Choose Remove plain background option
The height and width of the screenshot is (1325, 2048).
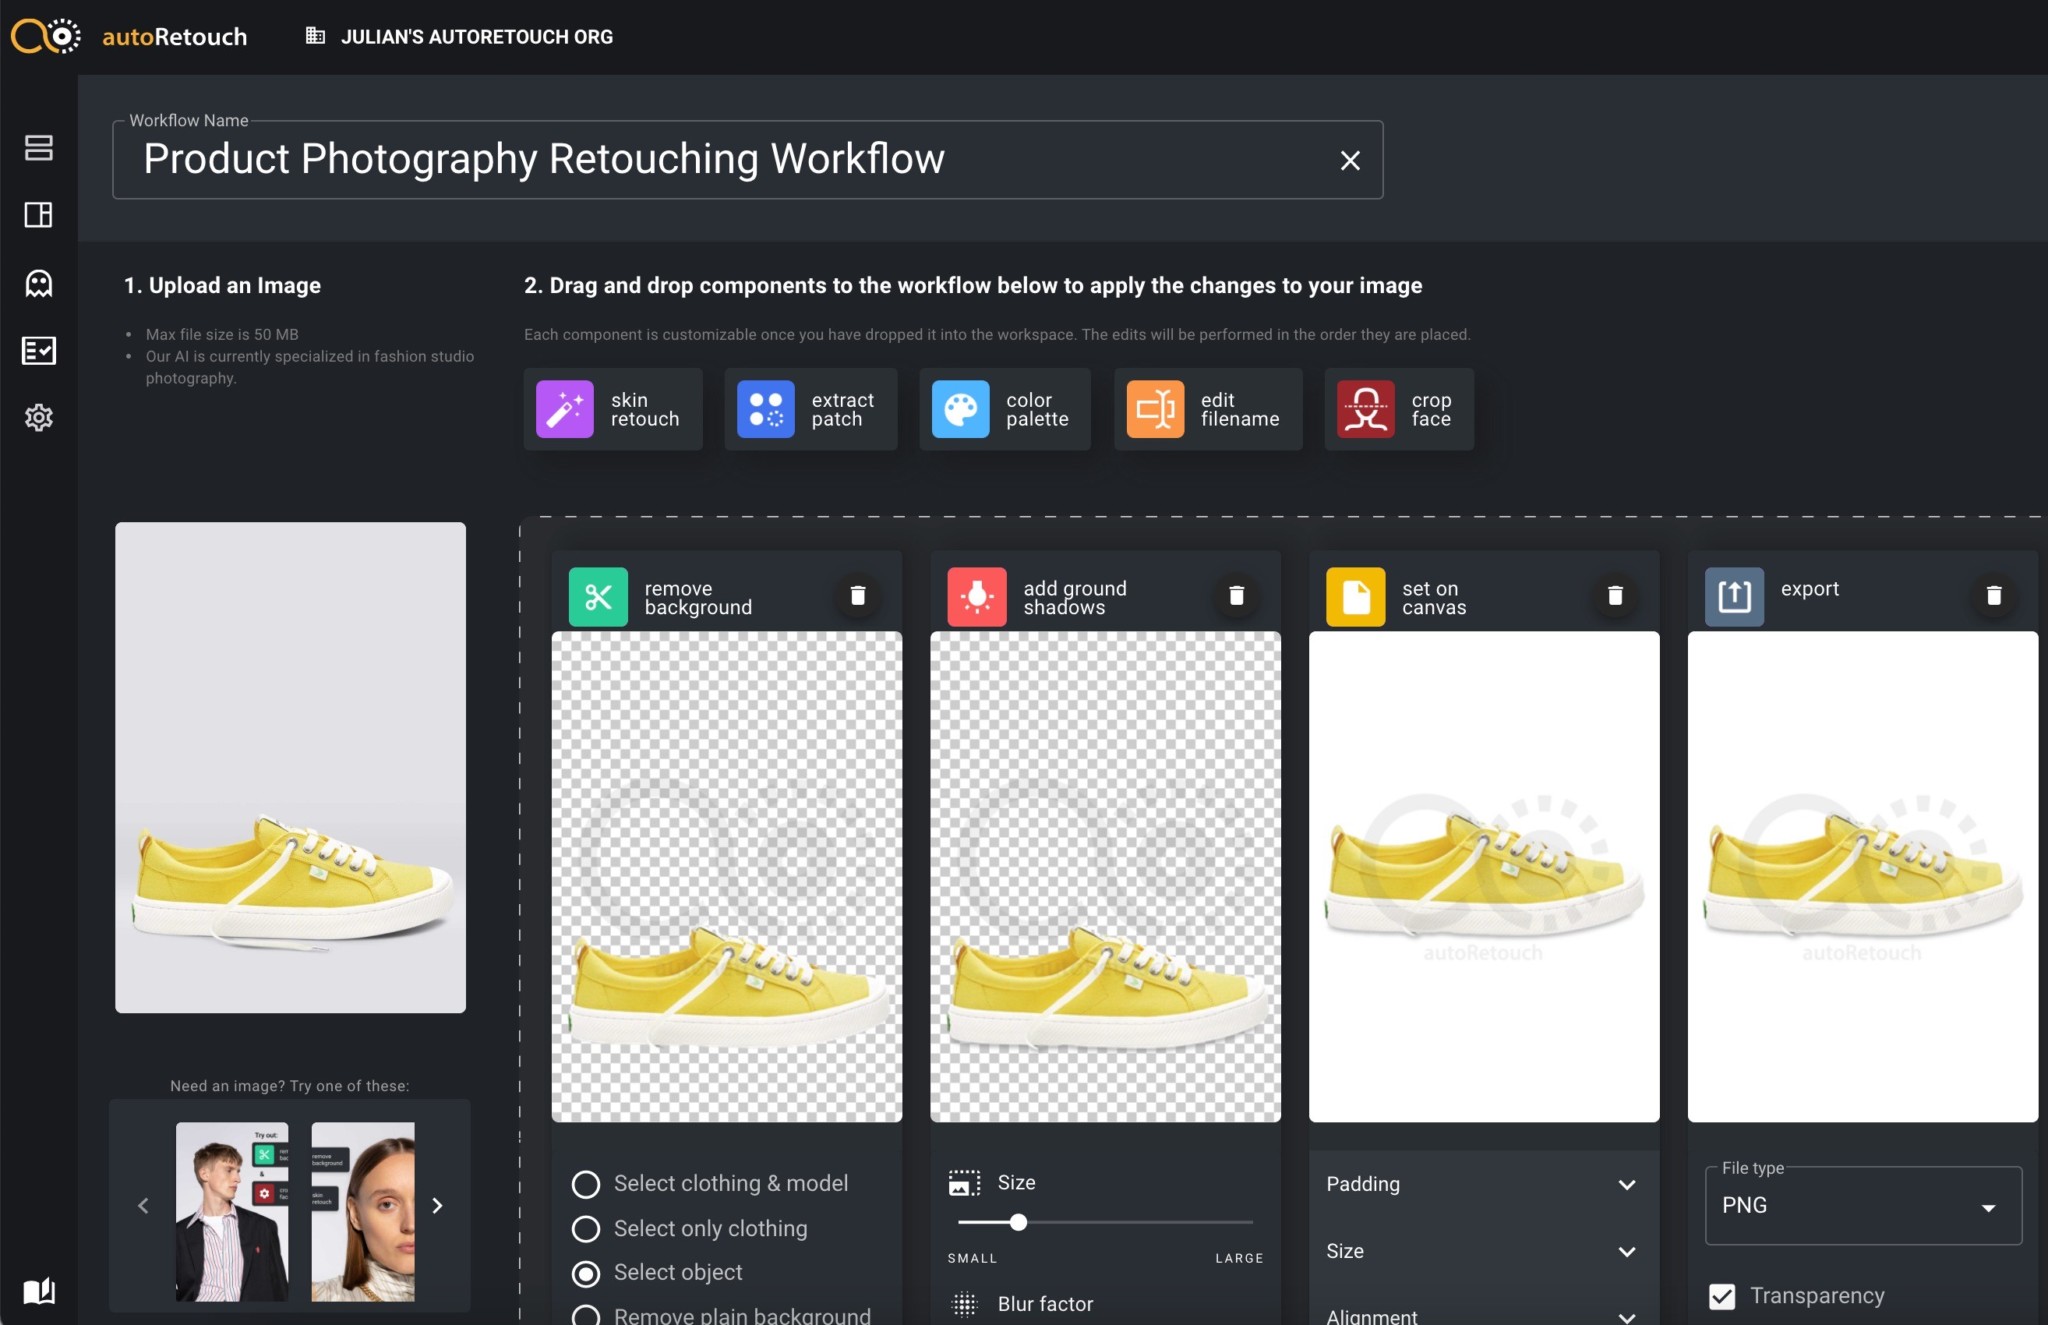[721, 1313]
